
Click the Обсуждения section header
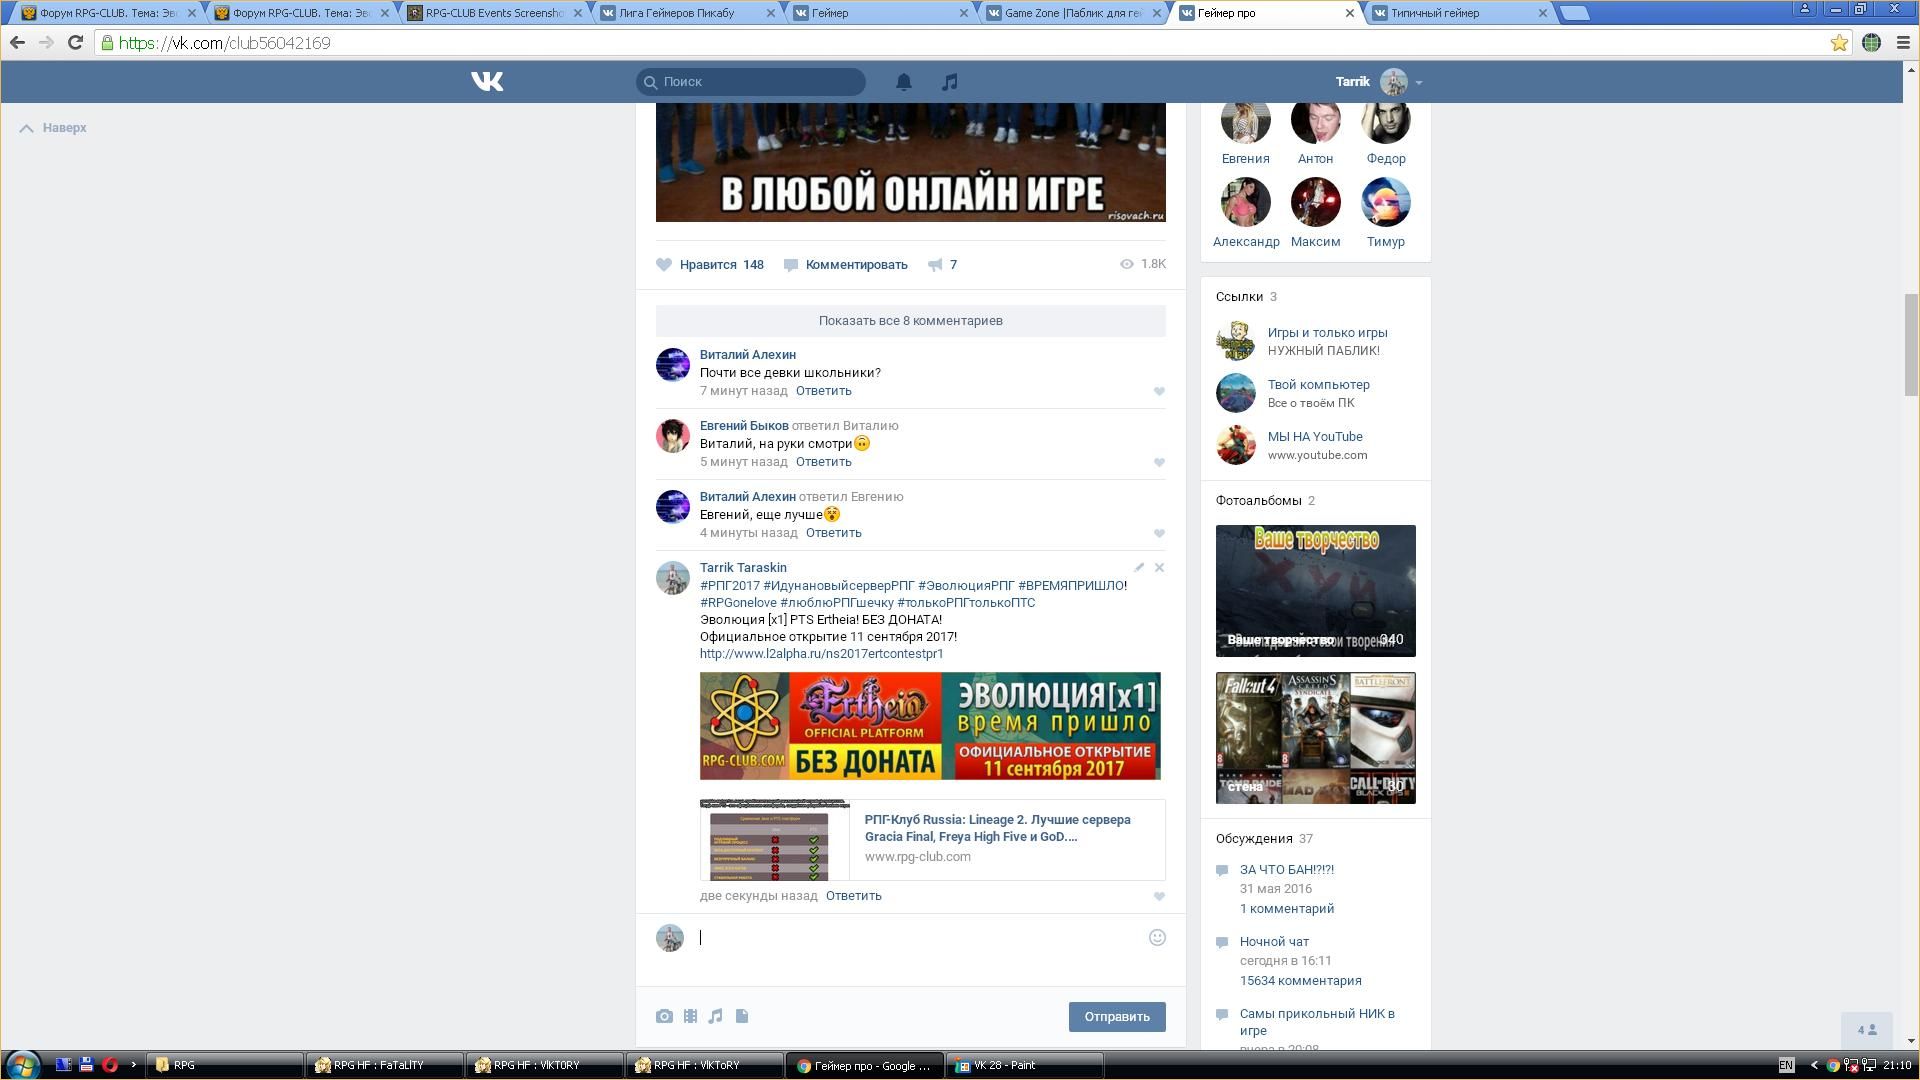pyautogui.click(x=1254, y=839)
